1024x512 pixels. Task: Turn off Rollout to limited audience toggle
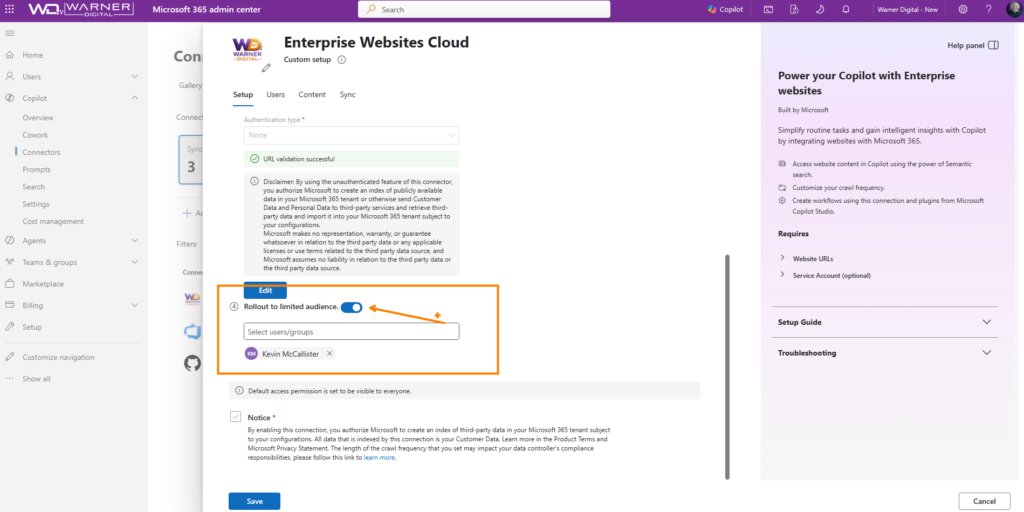click(351, 308)
